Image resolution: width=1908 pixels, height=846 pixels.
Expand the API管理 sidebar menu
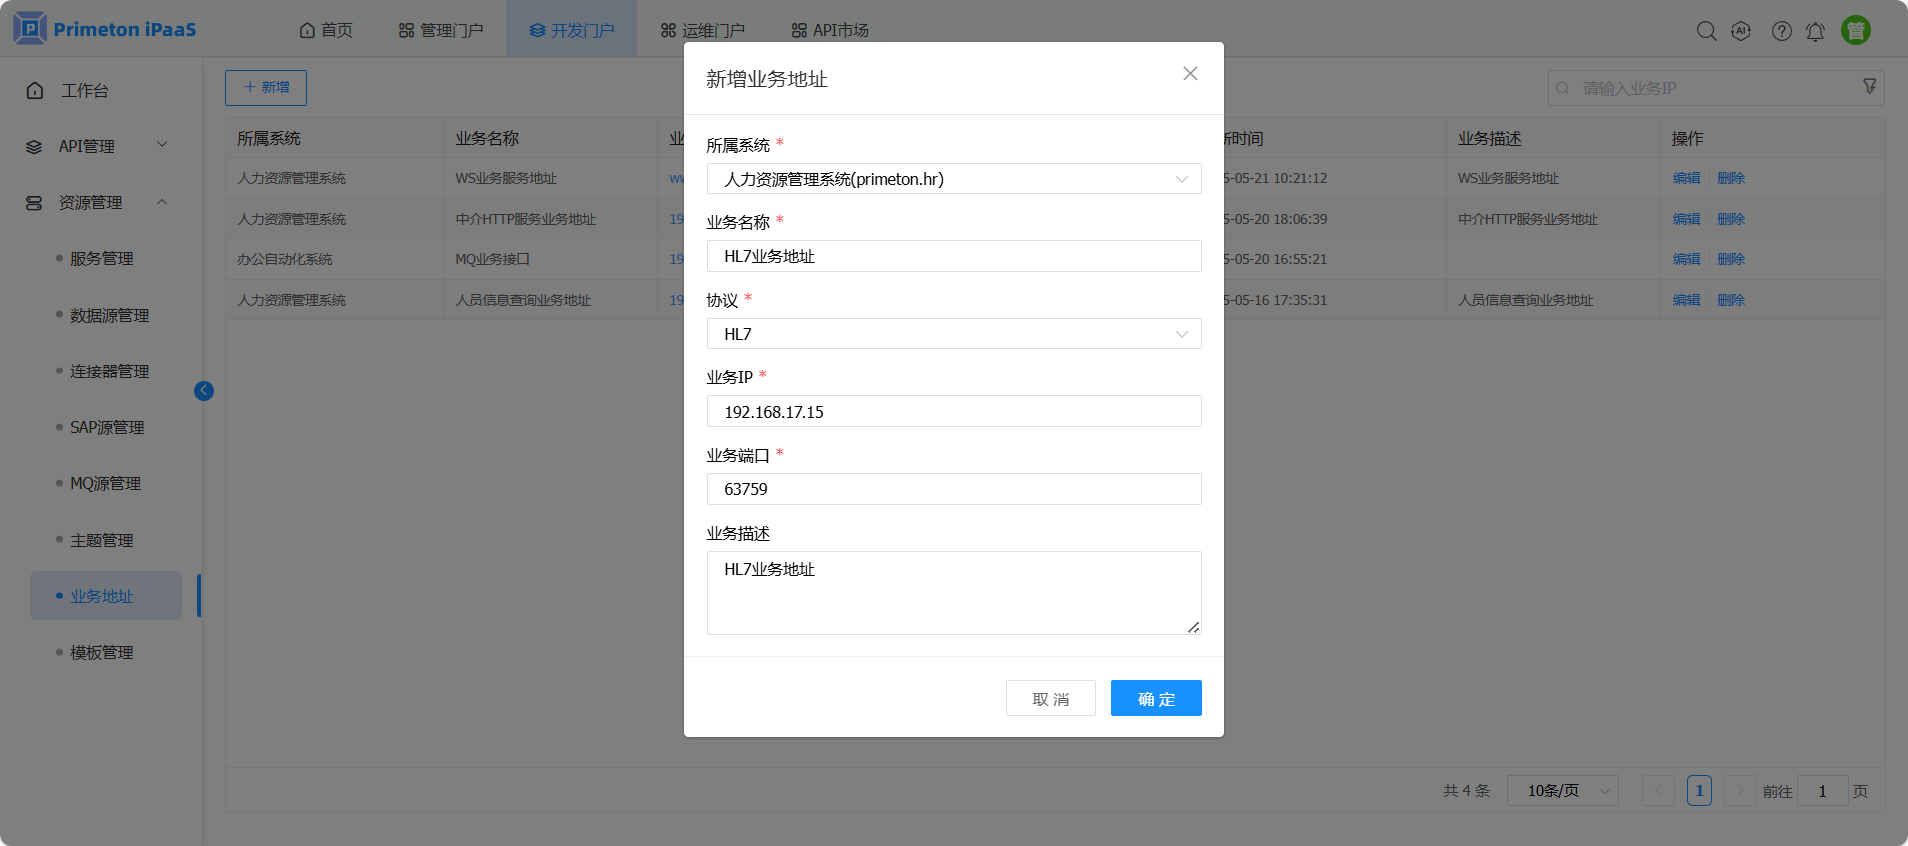[97, 146]
